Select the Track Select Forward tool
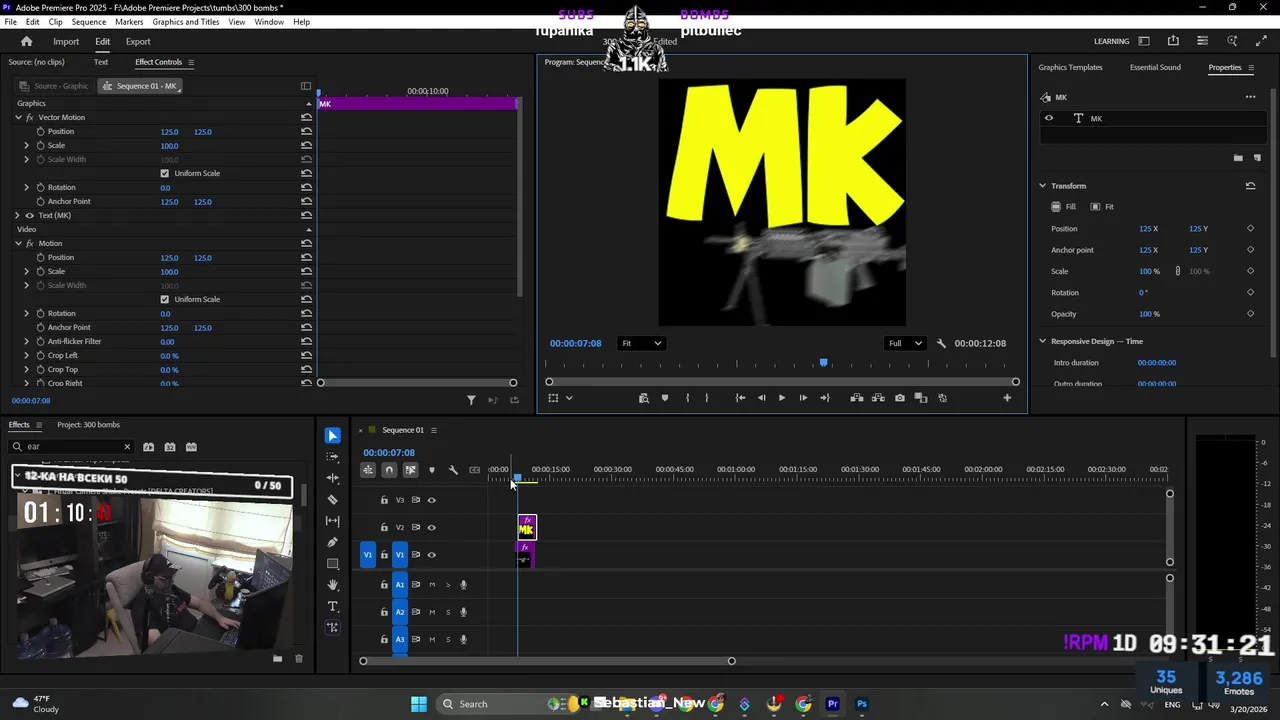Image resolution: width=1280 pixels, height=720 pixels. tap(333, 457)
